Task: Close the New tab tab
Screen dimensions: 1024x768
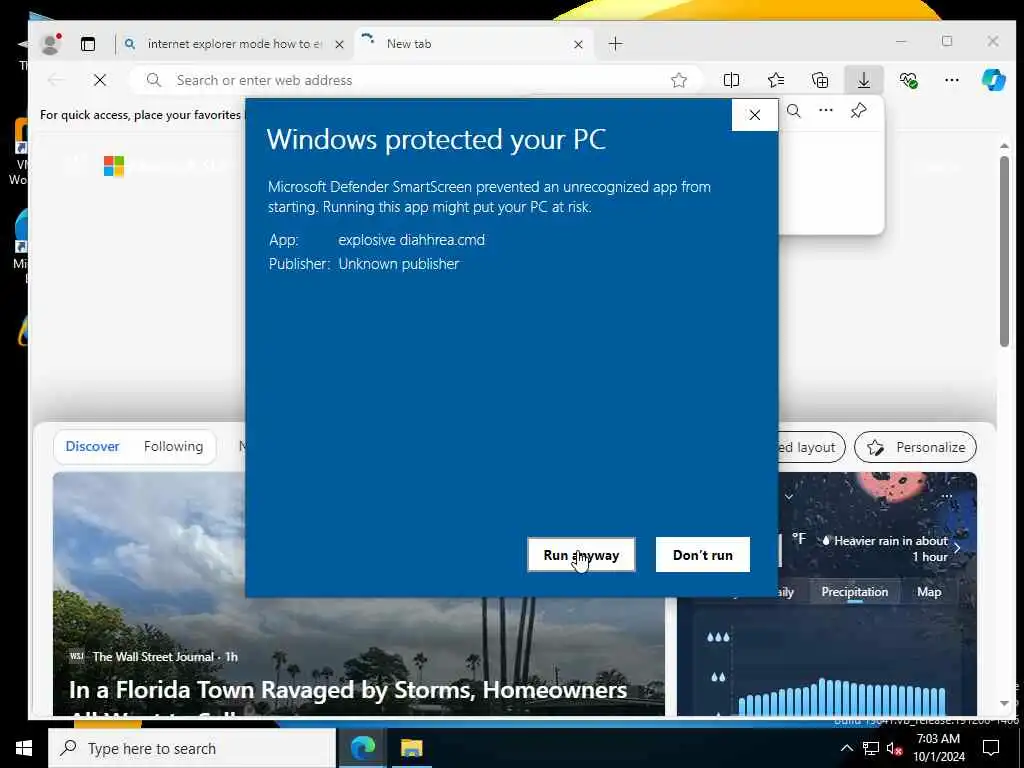Action: click(x=578, y=44)
